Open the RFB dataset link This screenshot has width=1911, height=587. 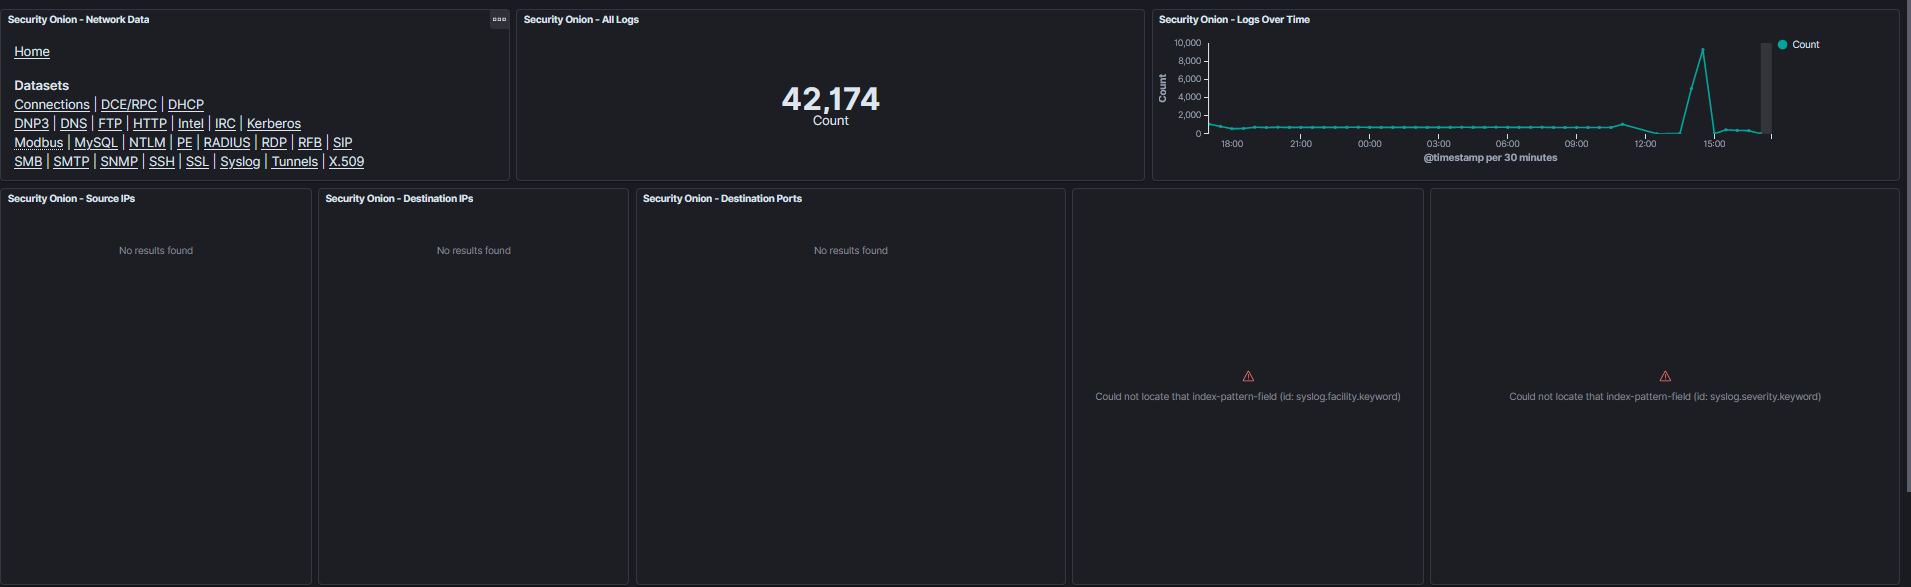point(310,142)
